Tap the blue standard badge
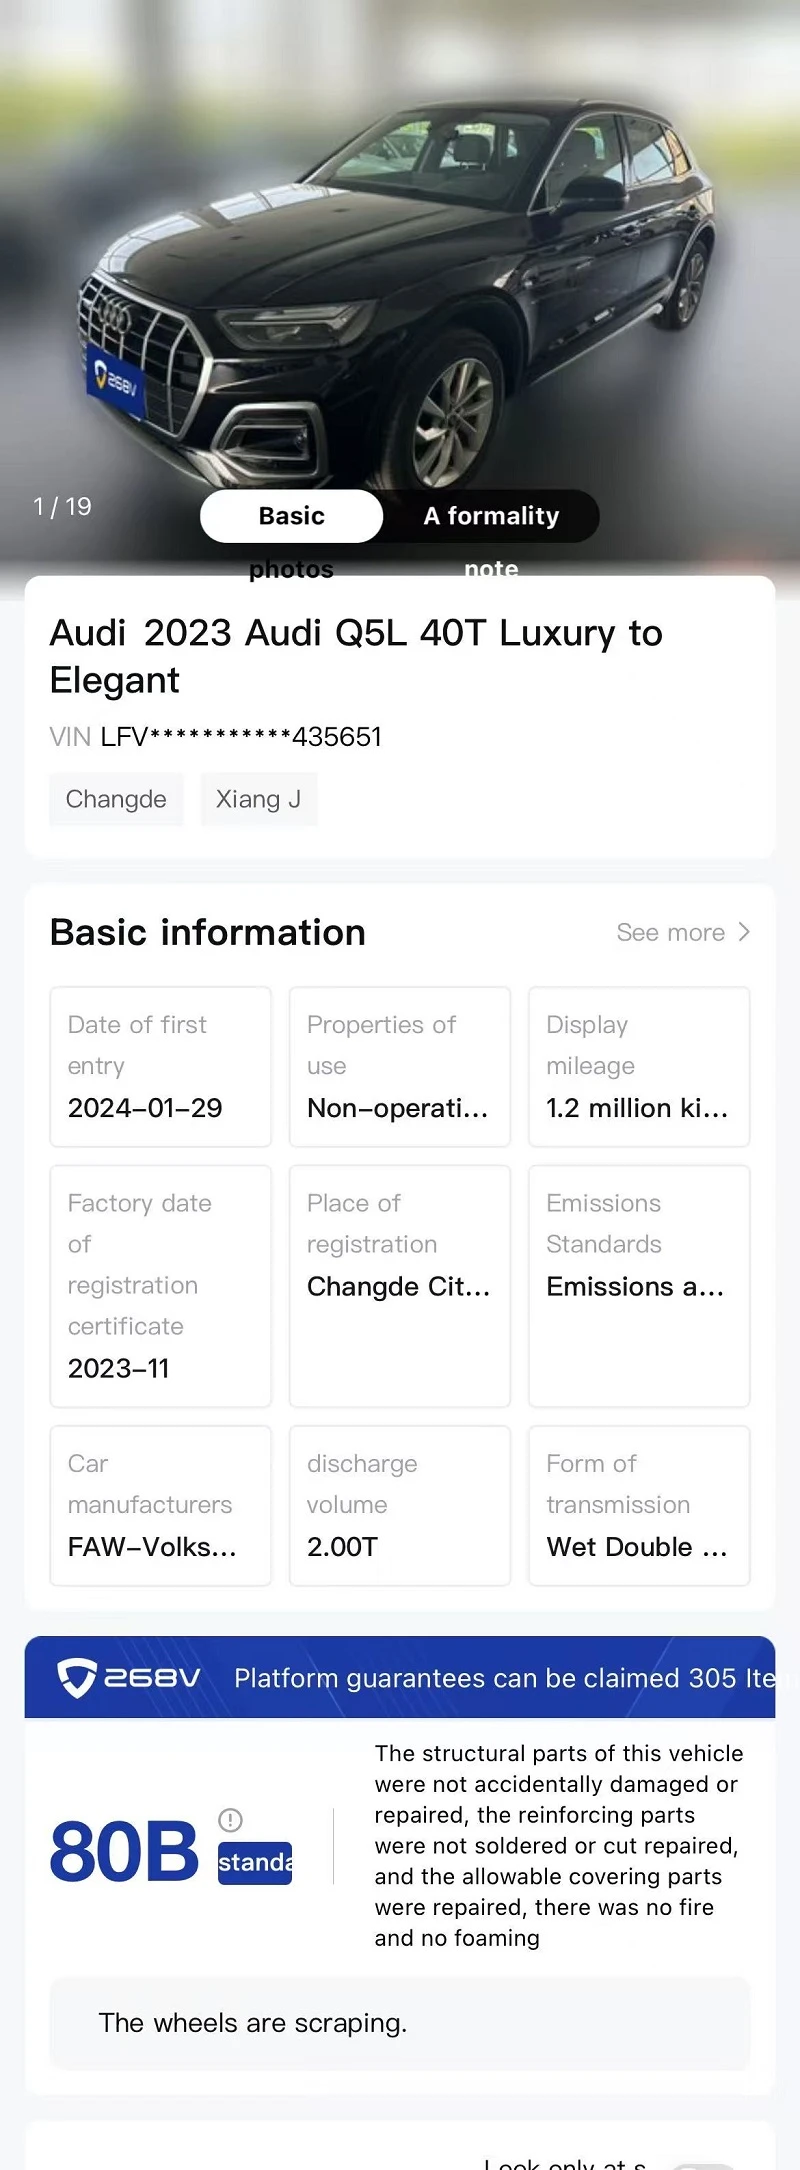The height and width of the screenshot is (2170, 800). [255, 1863]
